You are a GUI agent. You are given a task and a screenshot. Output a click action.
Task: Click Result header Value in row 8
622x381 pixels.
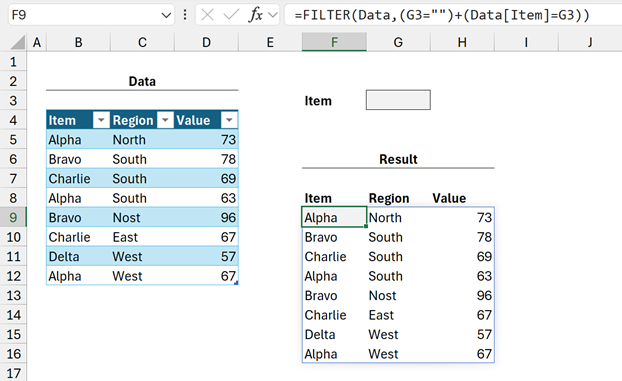(x=462, y=198)
